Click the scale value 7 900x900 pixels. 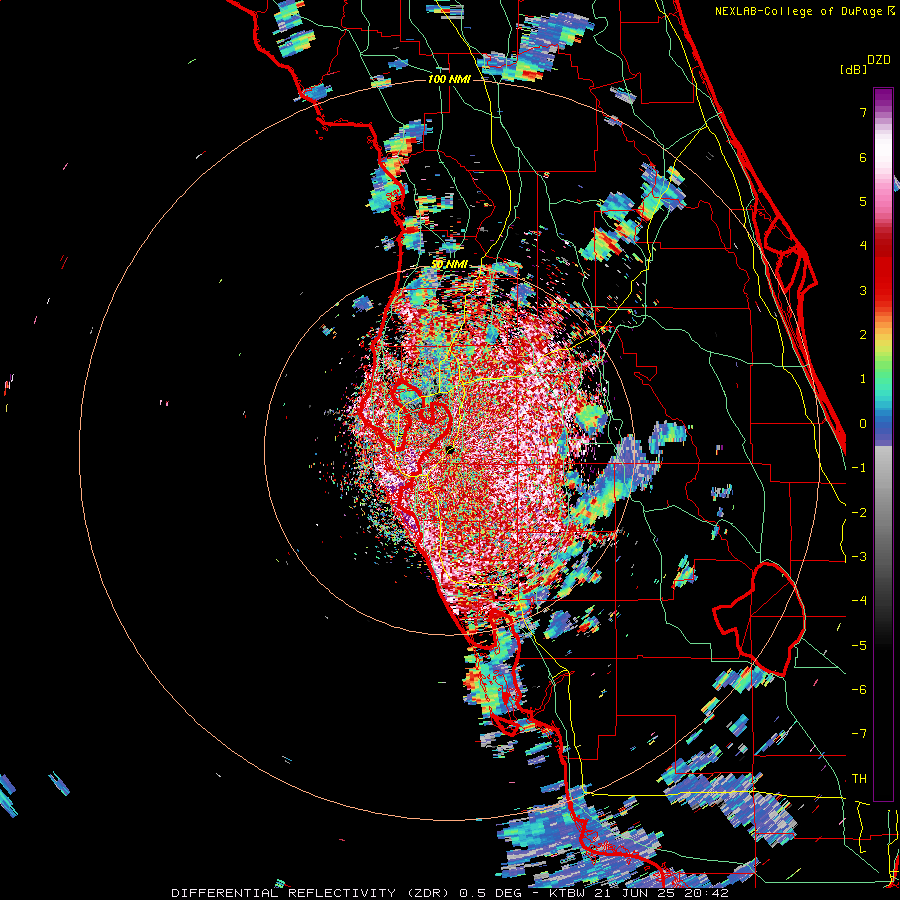click(863, 112)
